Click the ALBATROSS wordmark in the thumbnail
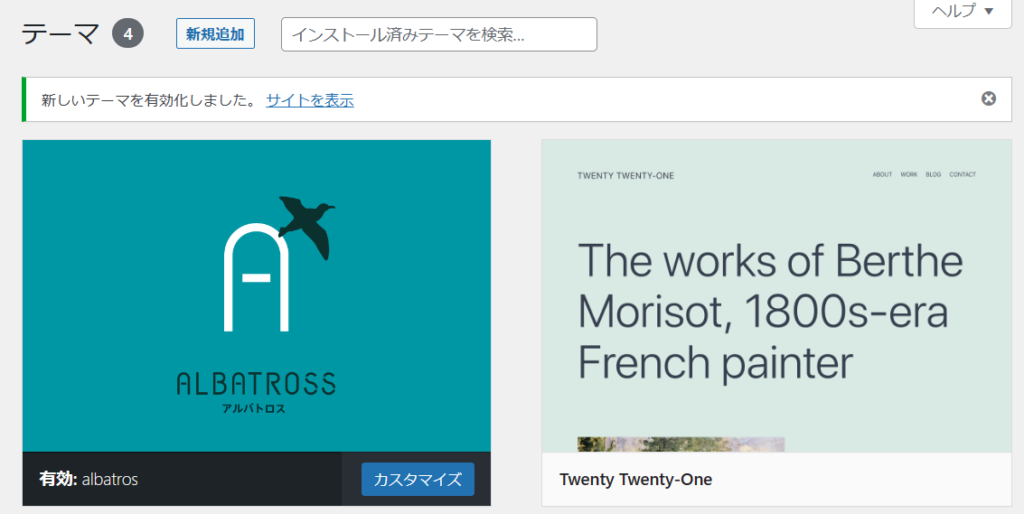This screenshot has height=514, width=1024. coord(256,383)
